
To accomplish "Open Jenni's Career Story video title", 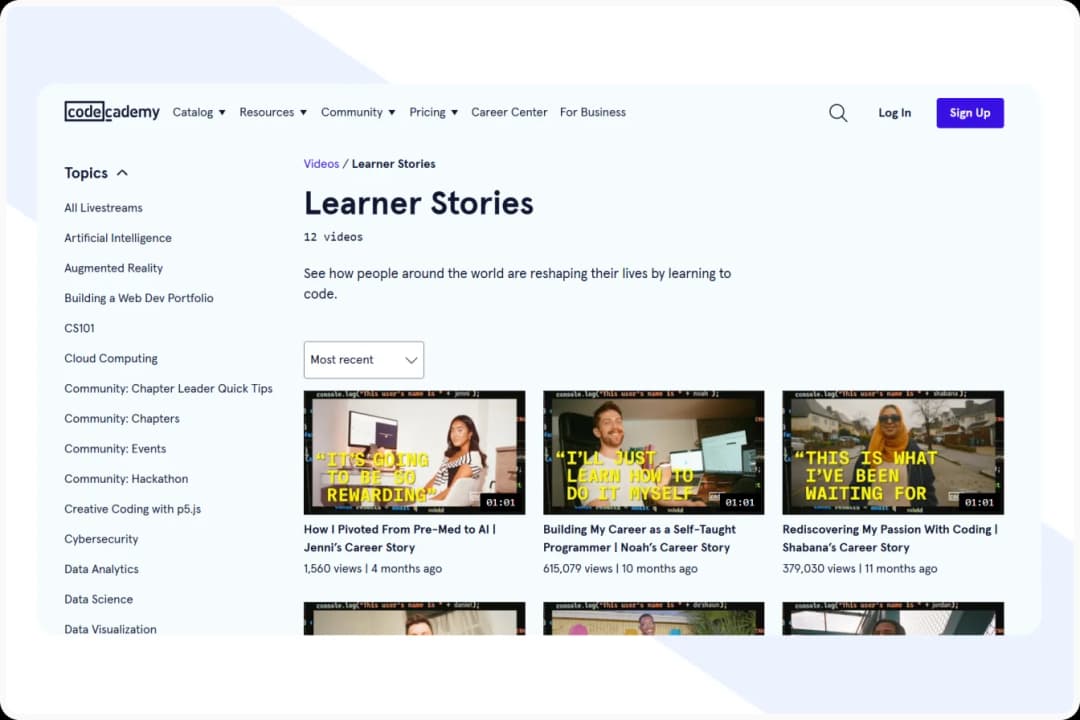I will (400, 538).
